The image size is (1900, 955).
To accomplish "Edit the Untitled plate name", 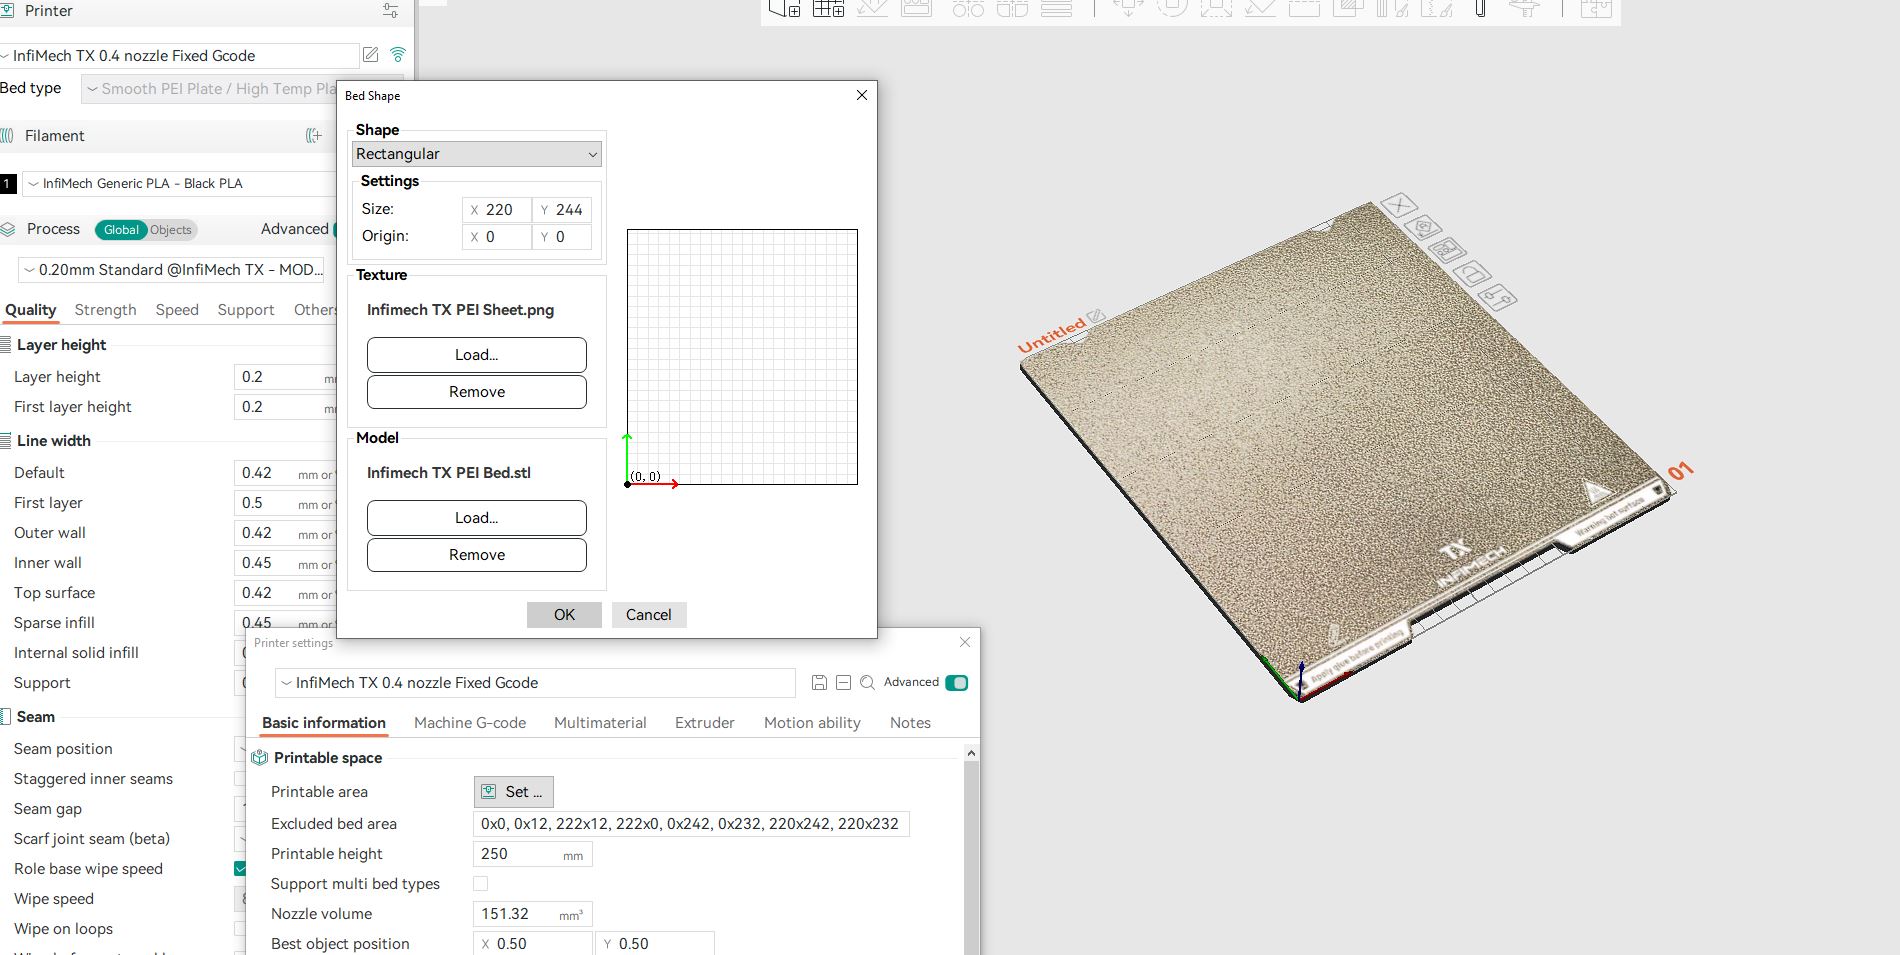I will (x=1096, y=316).
